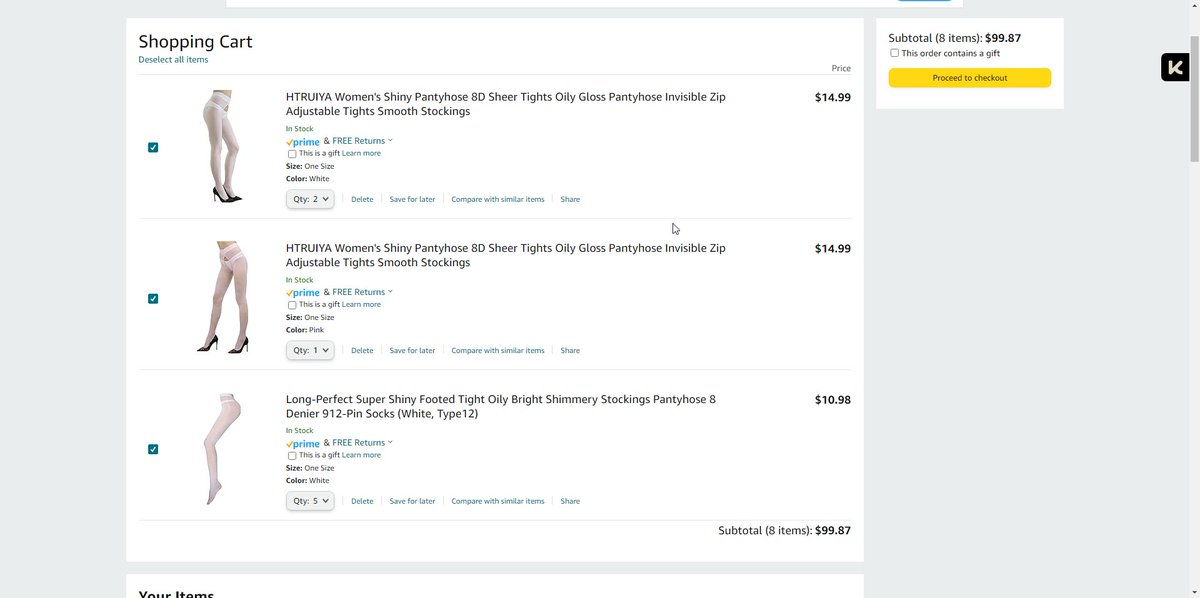
Task: Click the bottom 'Subtotal (8 items): $99.87' text
Action: tap(784, 530)
